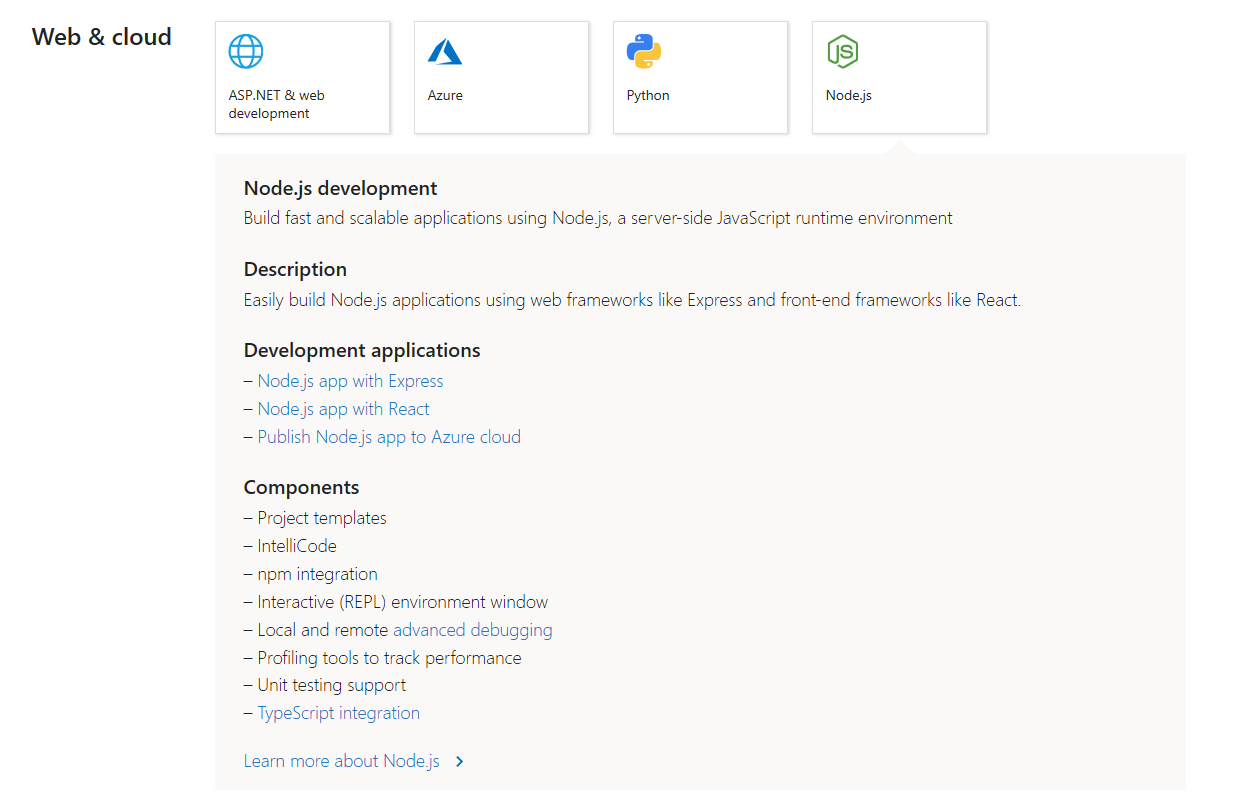Click the Description heading
The width and height of the screenshot is (1254, 805).
pos(295,269)
